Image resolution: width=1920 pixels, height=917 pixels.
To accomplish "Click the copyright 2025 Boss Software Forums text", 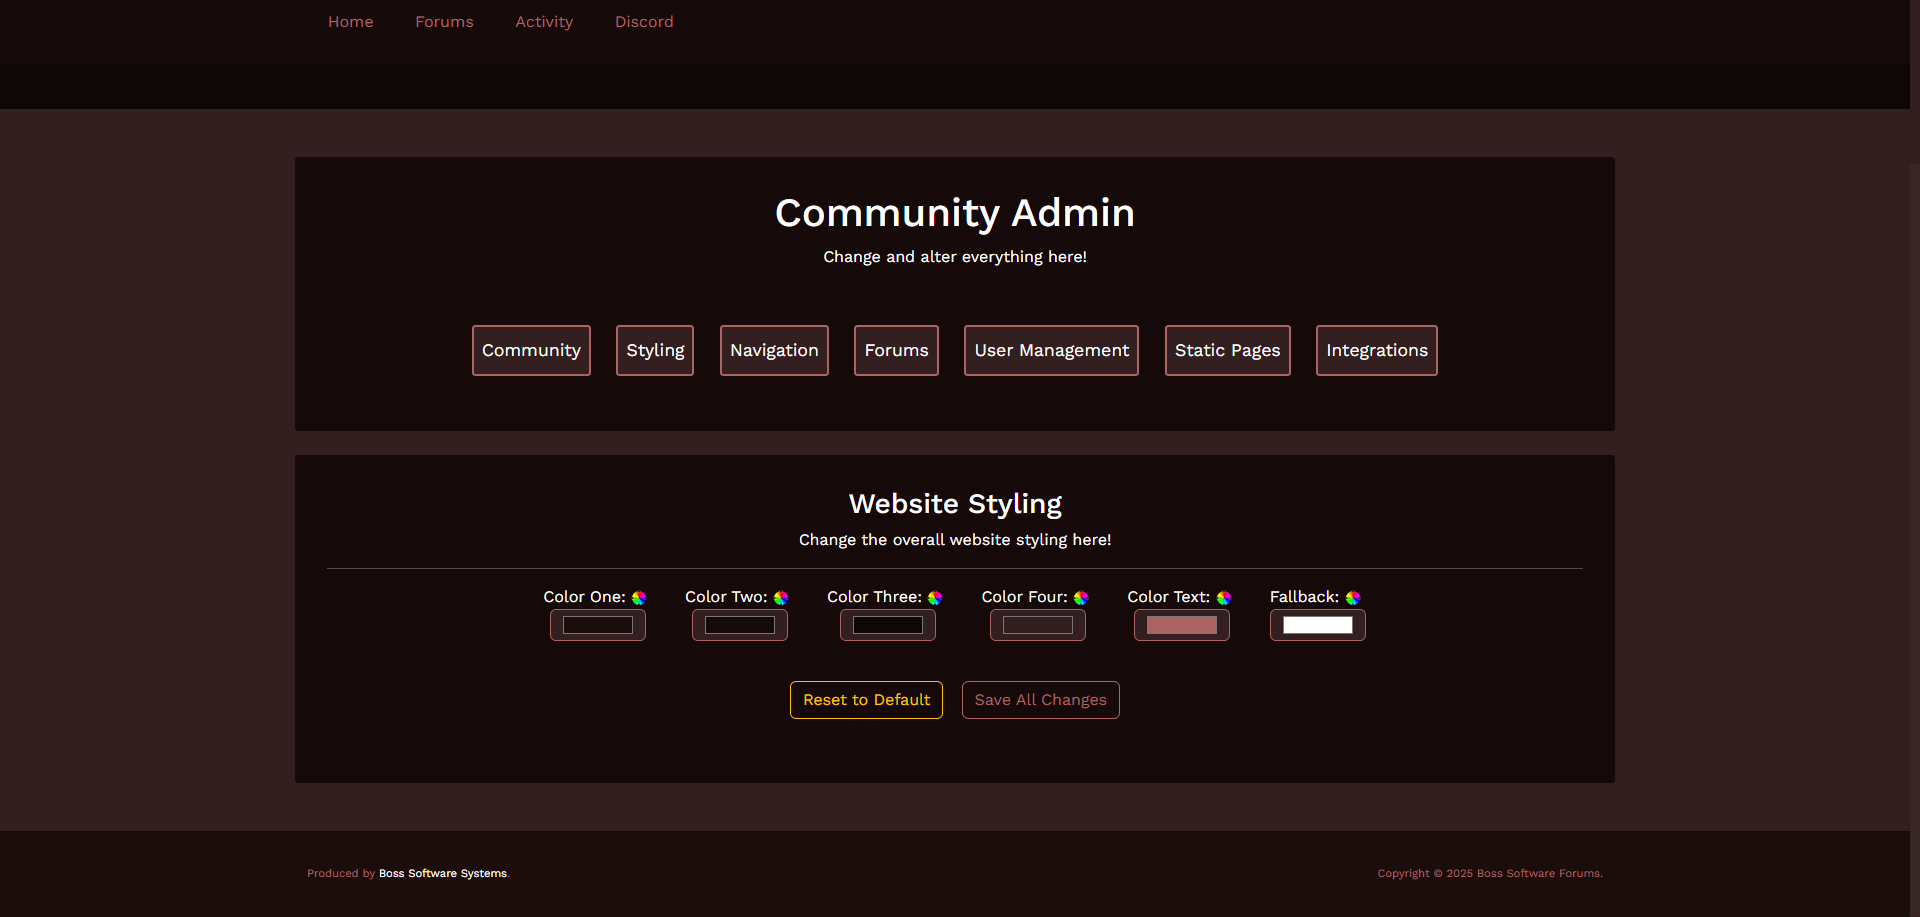I will click(x=1490, y=874).
